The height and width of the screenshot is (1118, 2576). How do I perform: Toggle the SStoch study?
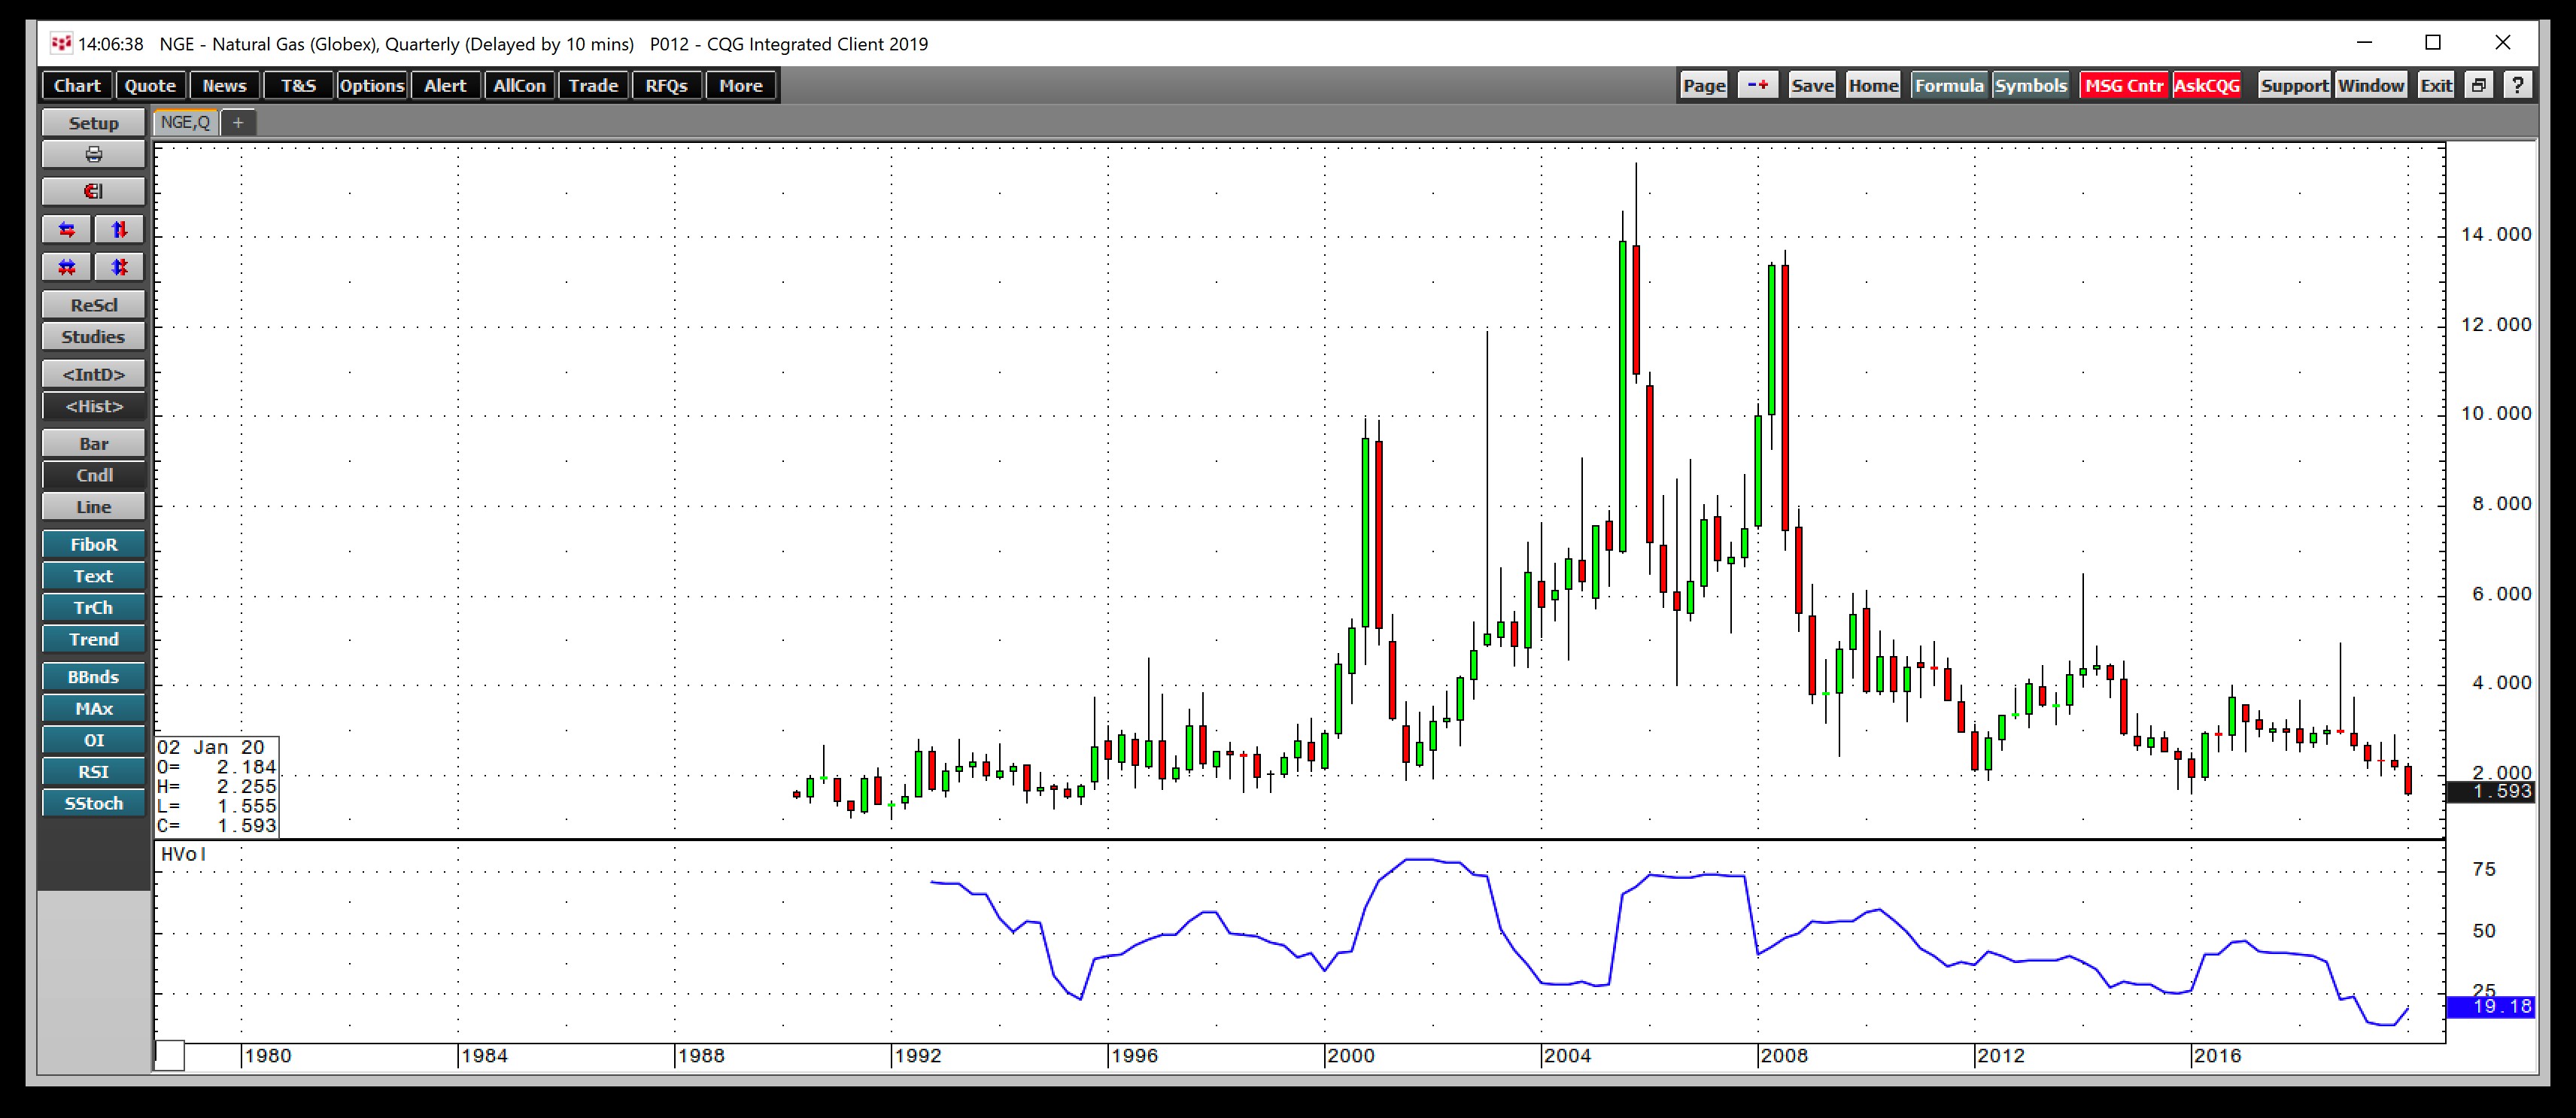[93, 804]
